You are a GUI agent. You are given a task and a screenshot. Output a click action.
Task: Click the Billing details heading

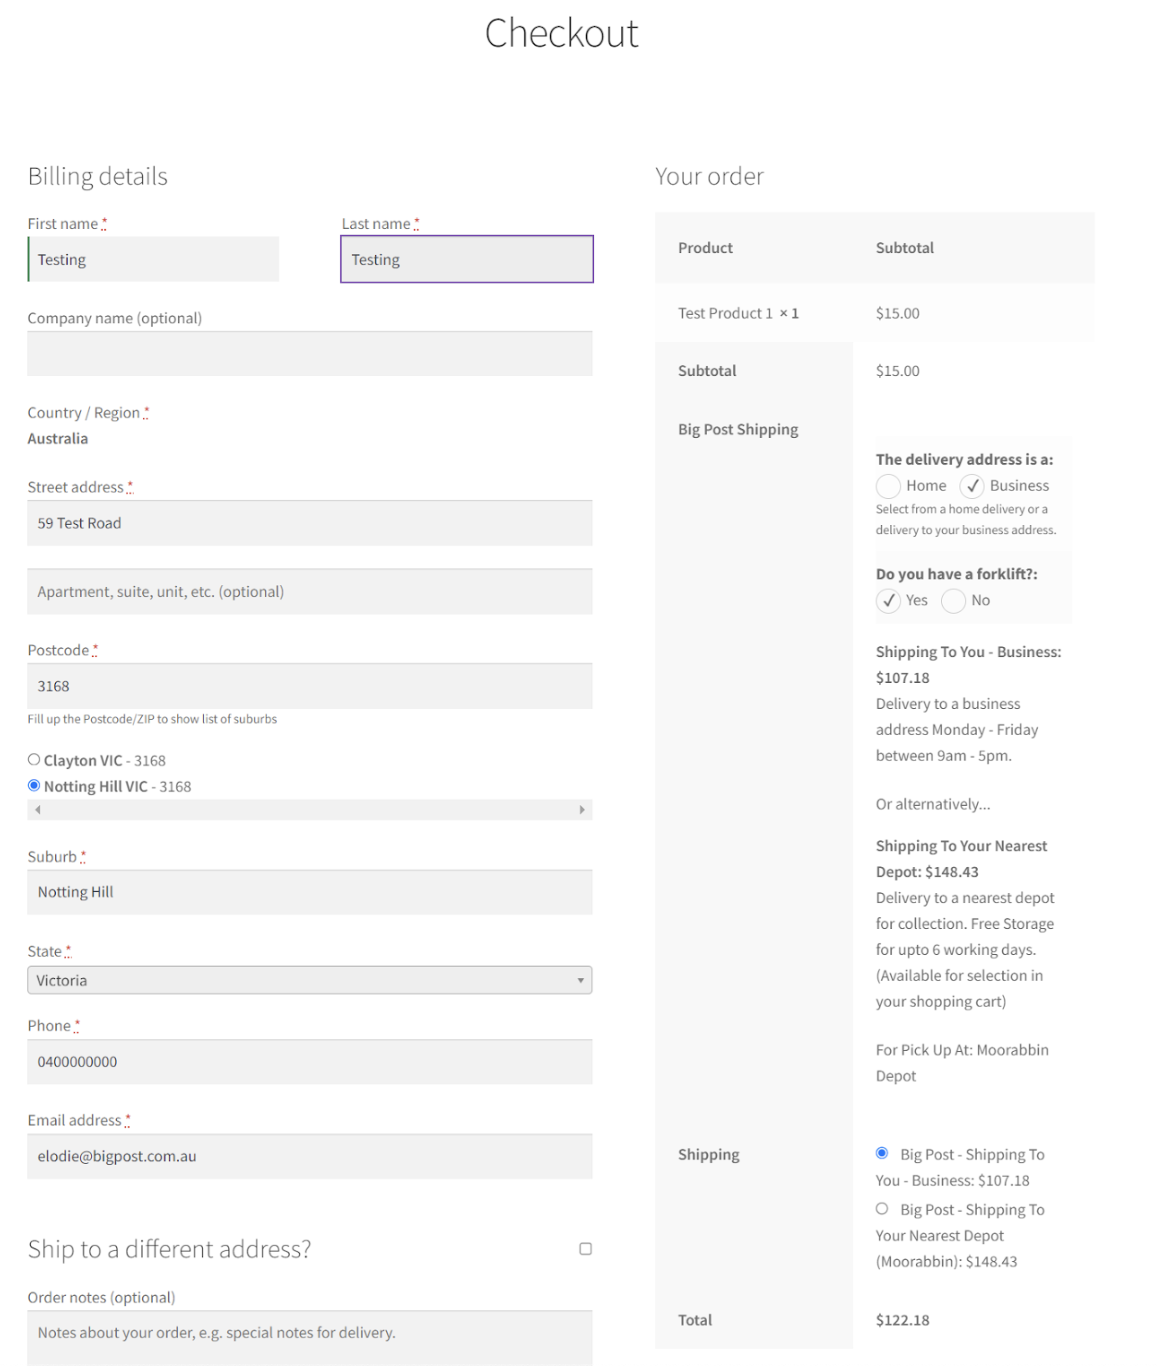tap(98, 176)
